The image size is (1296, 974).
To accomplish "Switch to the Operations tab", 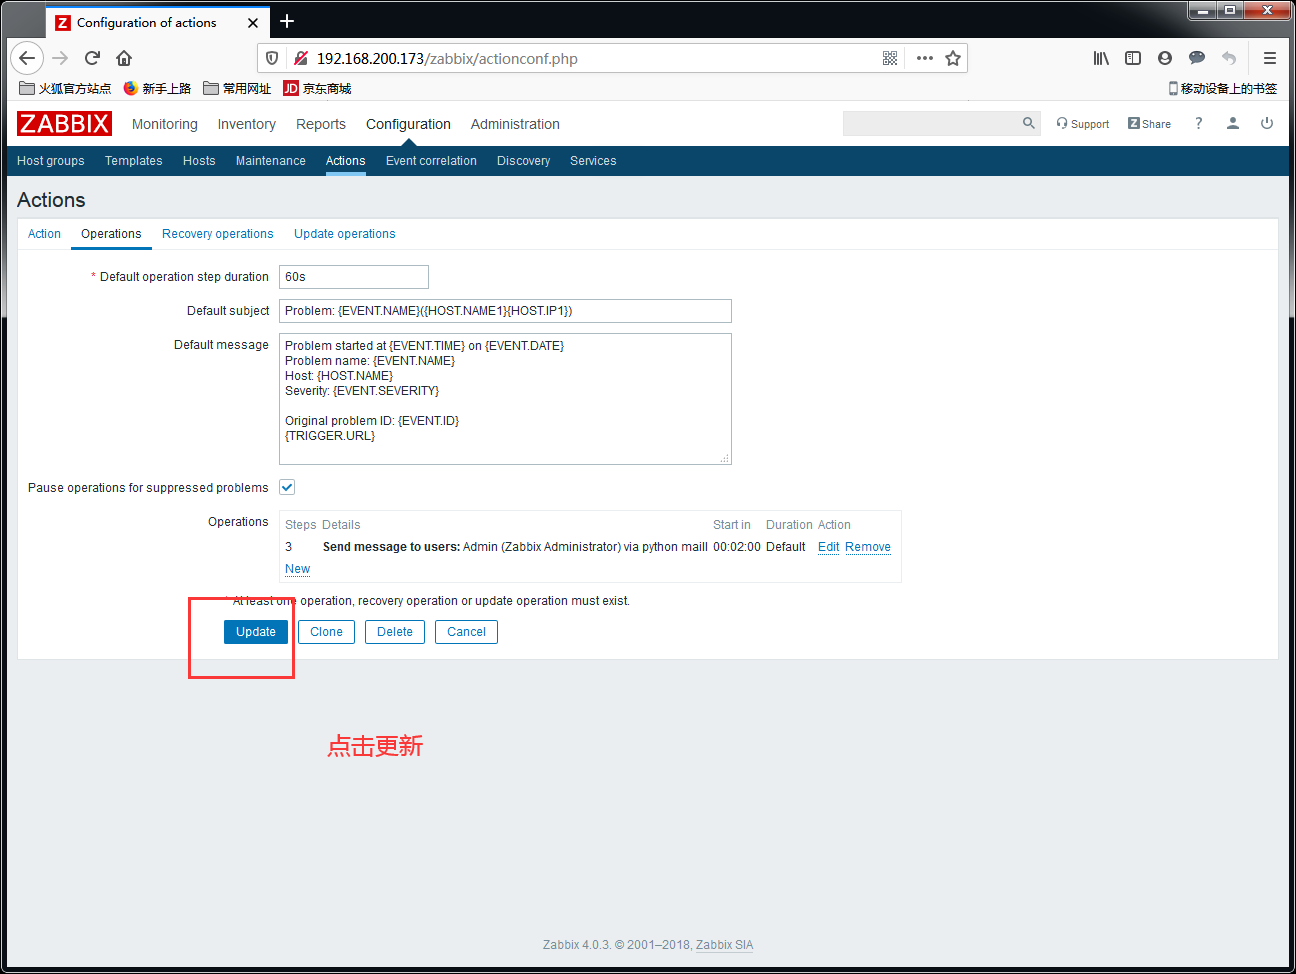I will pyautogui.click(x=111, y=234).
